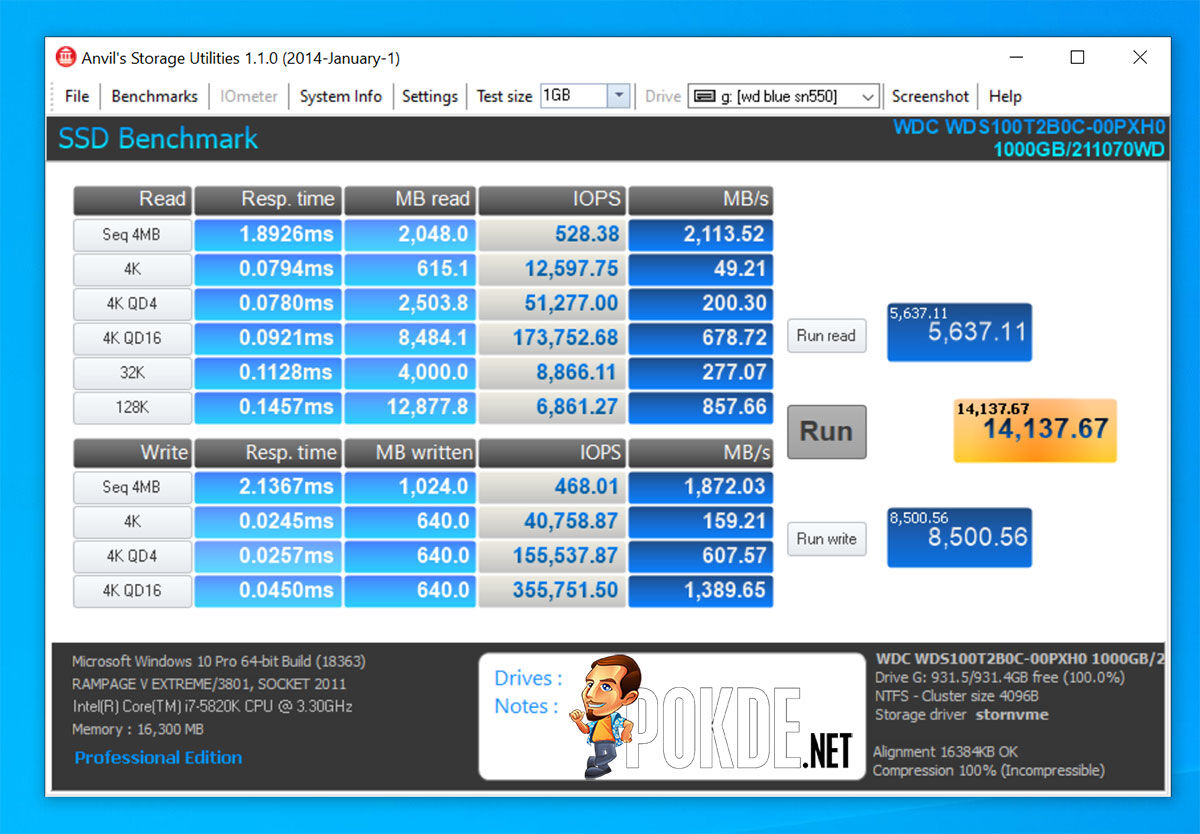Expand the Drive selection dropdown
The image size is (1200, 834).
[x=868, y=96]
